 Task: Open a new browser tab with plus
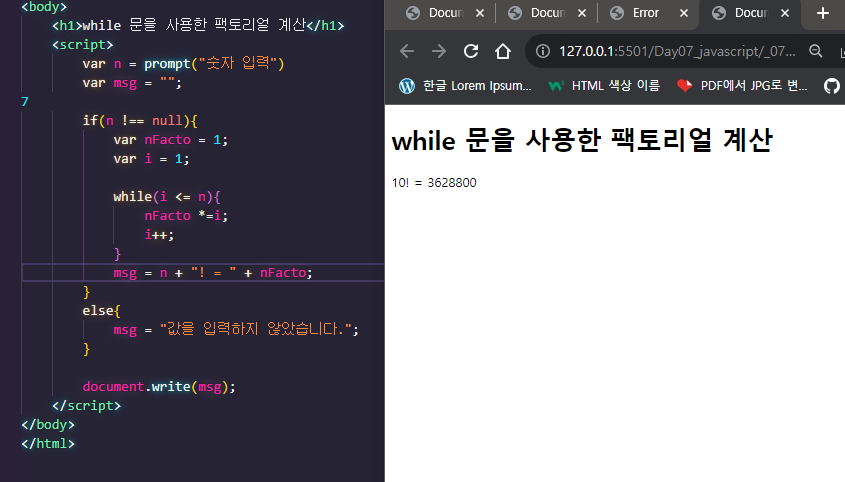coord(822,13)
